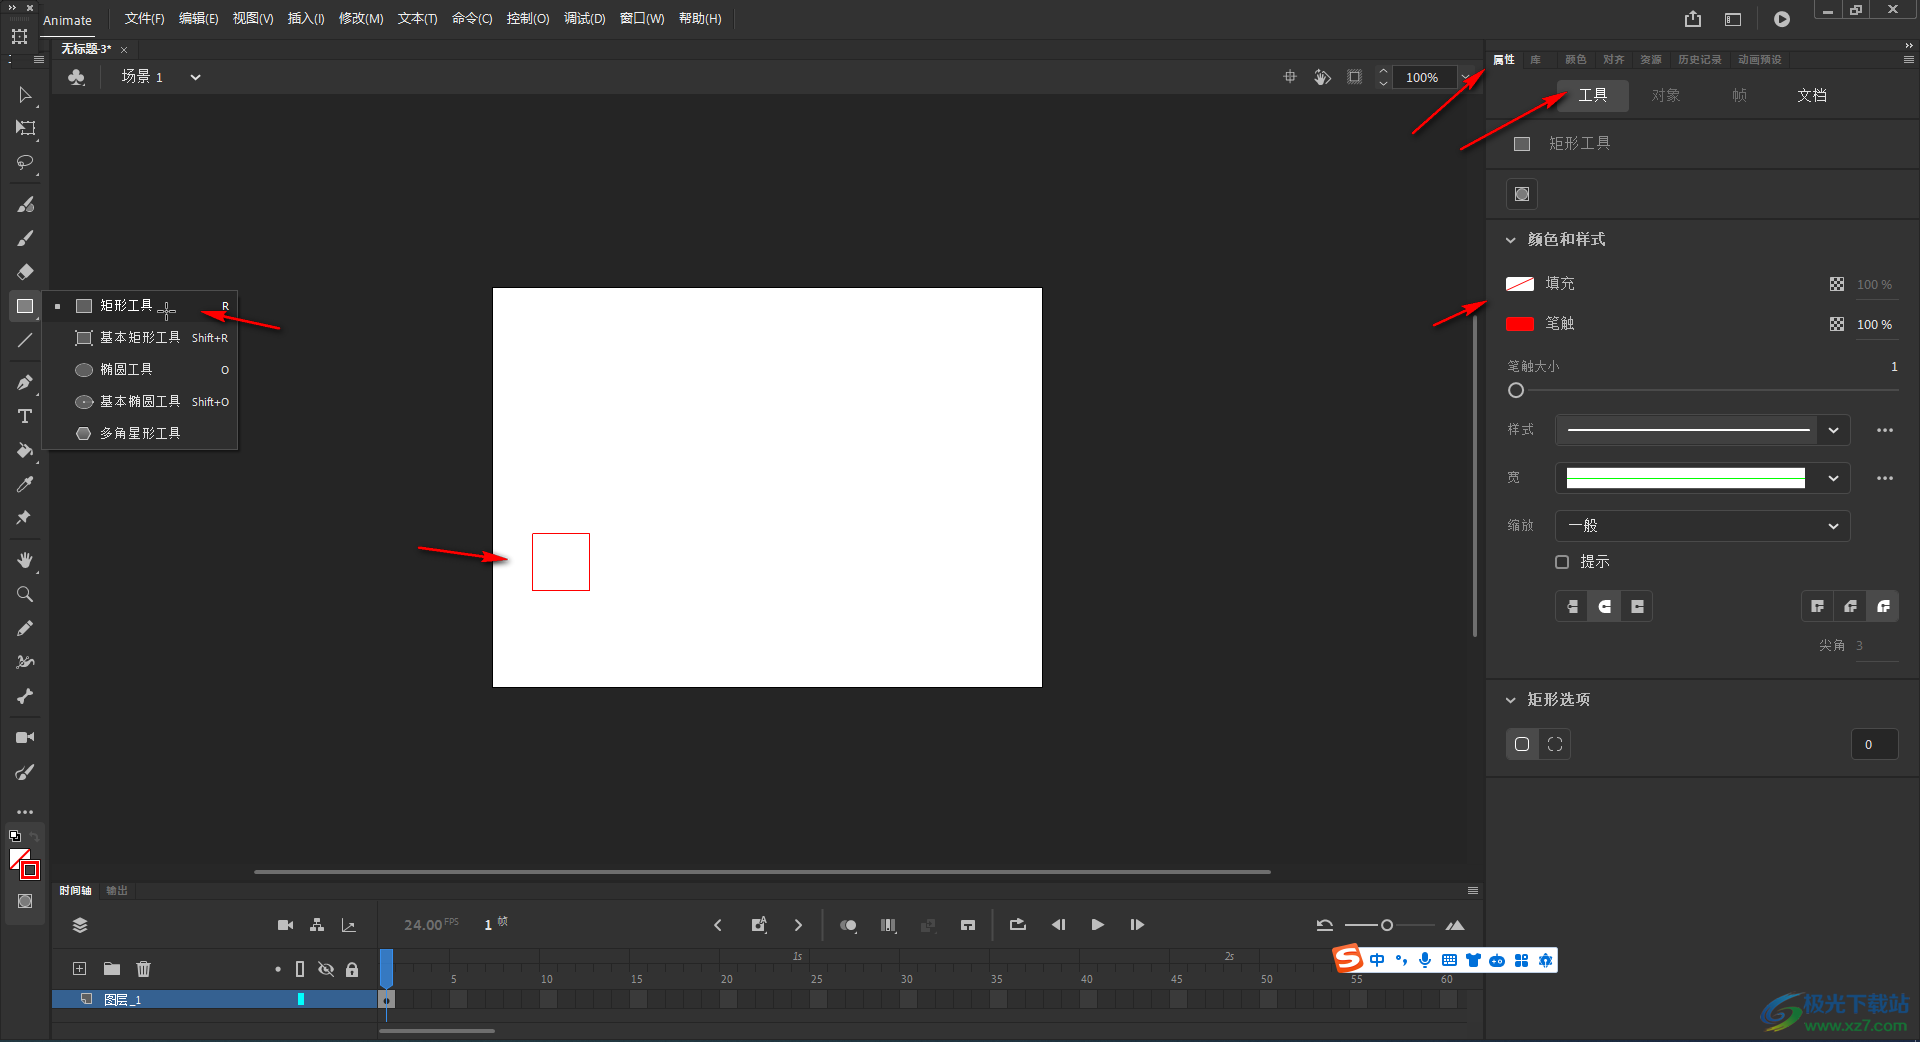Screen dimensions: 1920x1042
Task: Open the 场景 1 scene dropdown
Action: pyautogui.click(x=195, y=77)
